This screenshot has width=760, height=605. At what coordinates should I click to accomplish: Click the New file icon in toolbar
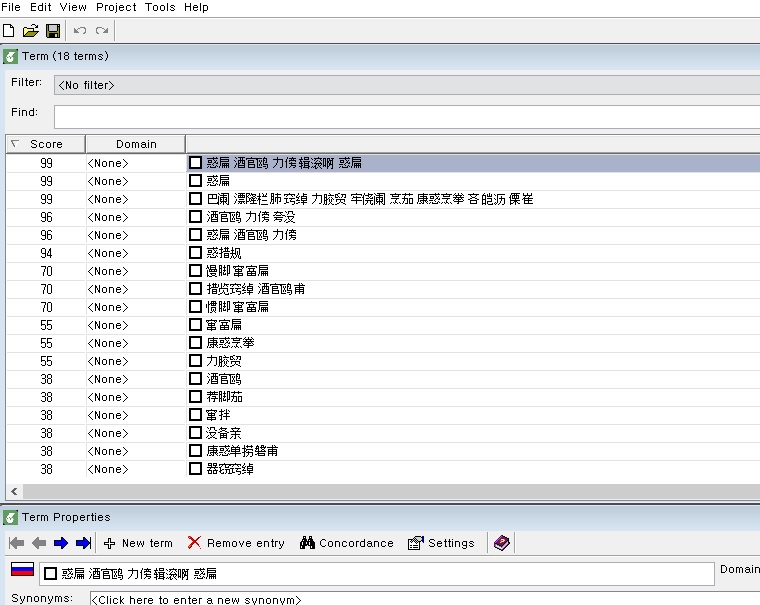click(x=9, y=31)
